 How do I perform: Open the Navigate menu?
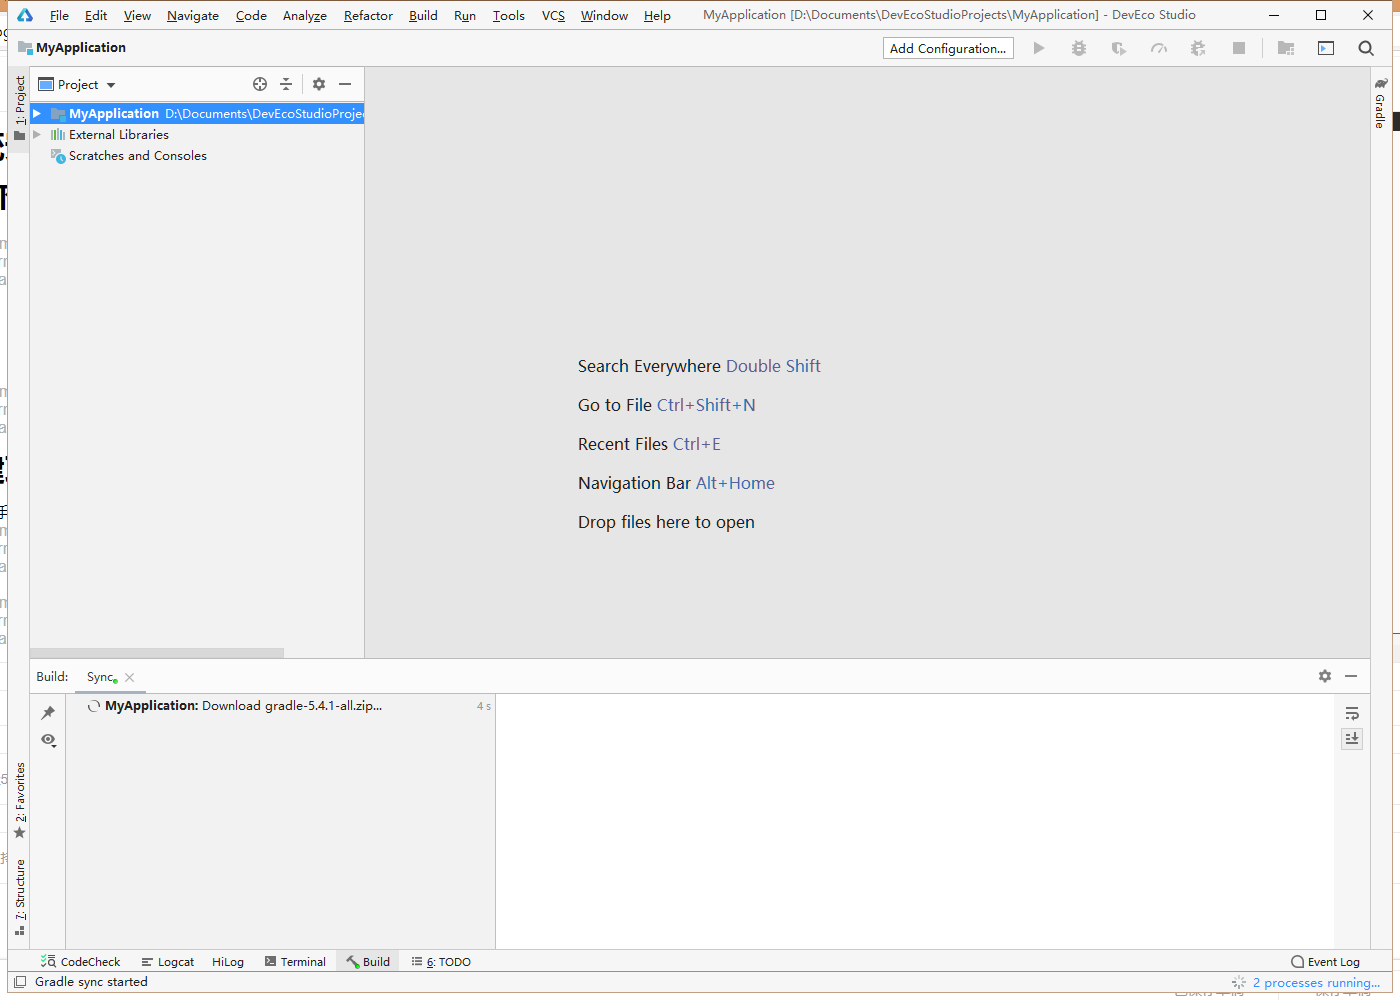(x=193, y=15)
